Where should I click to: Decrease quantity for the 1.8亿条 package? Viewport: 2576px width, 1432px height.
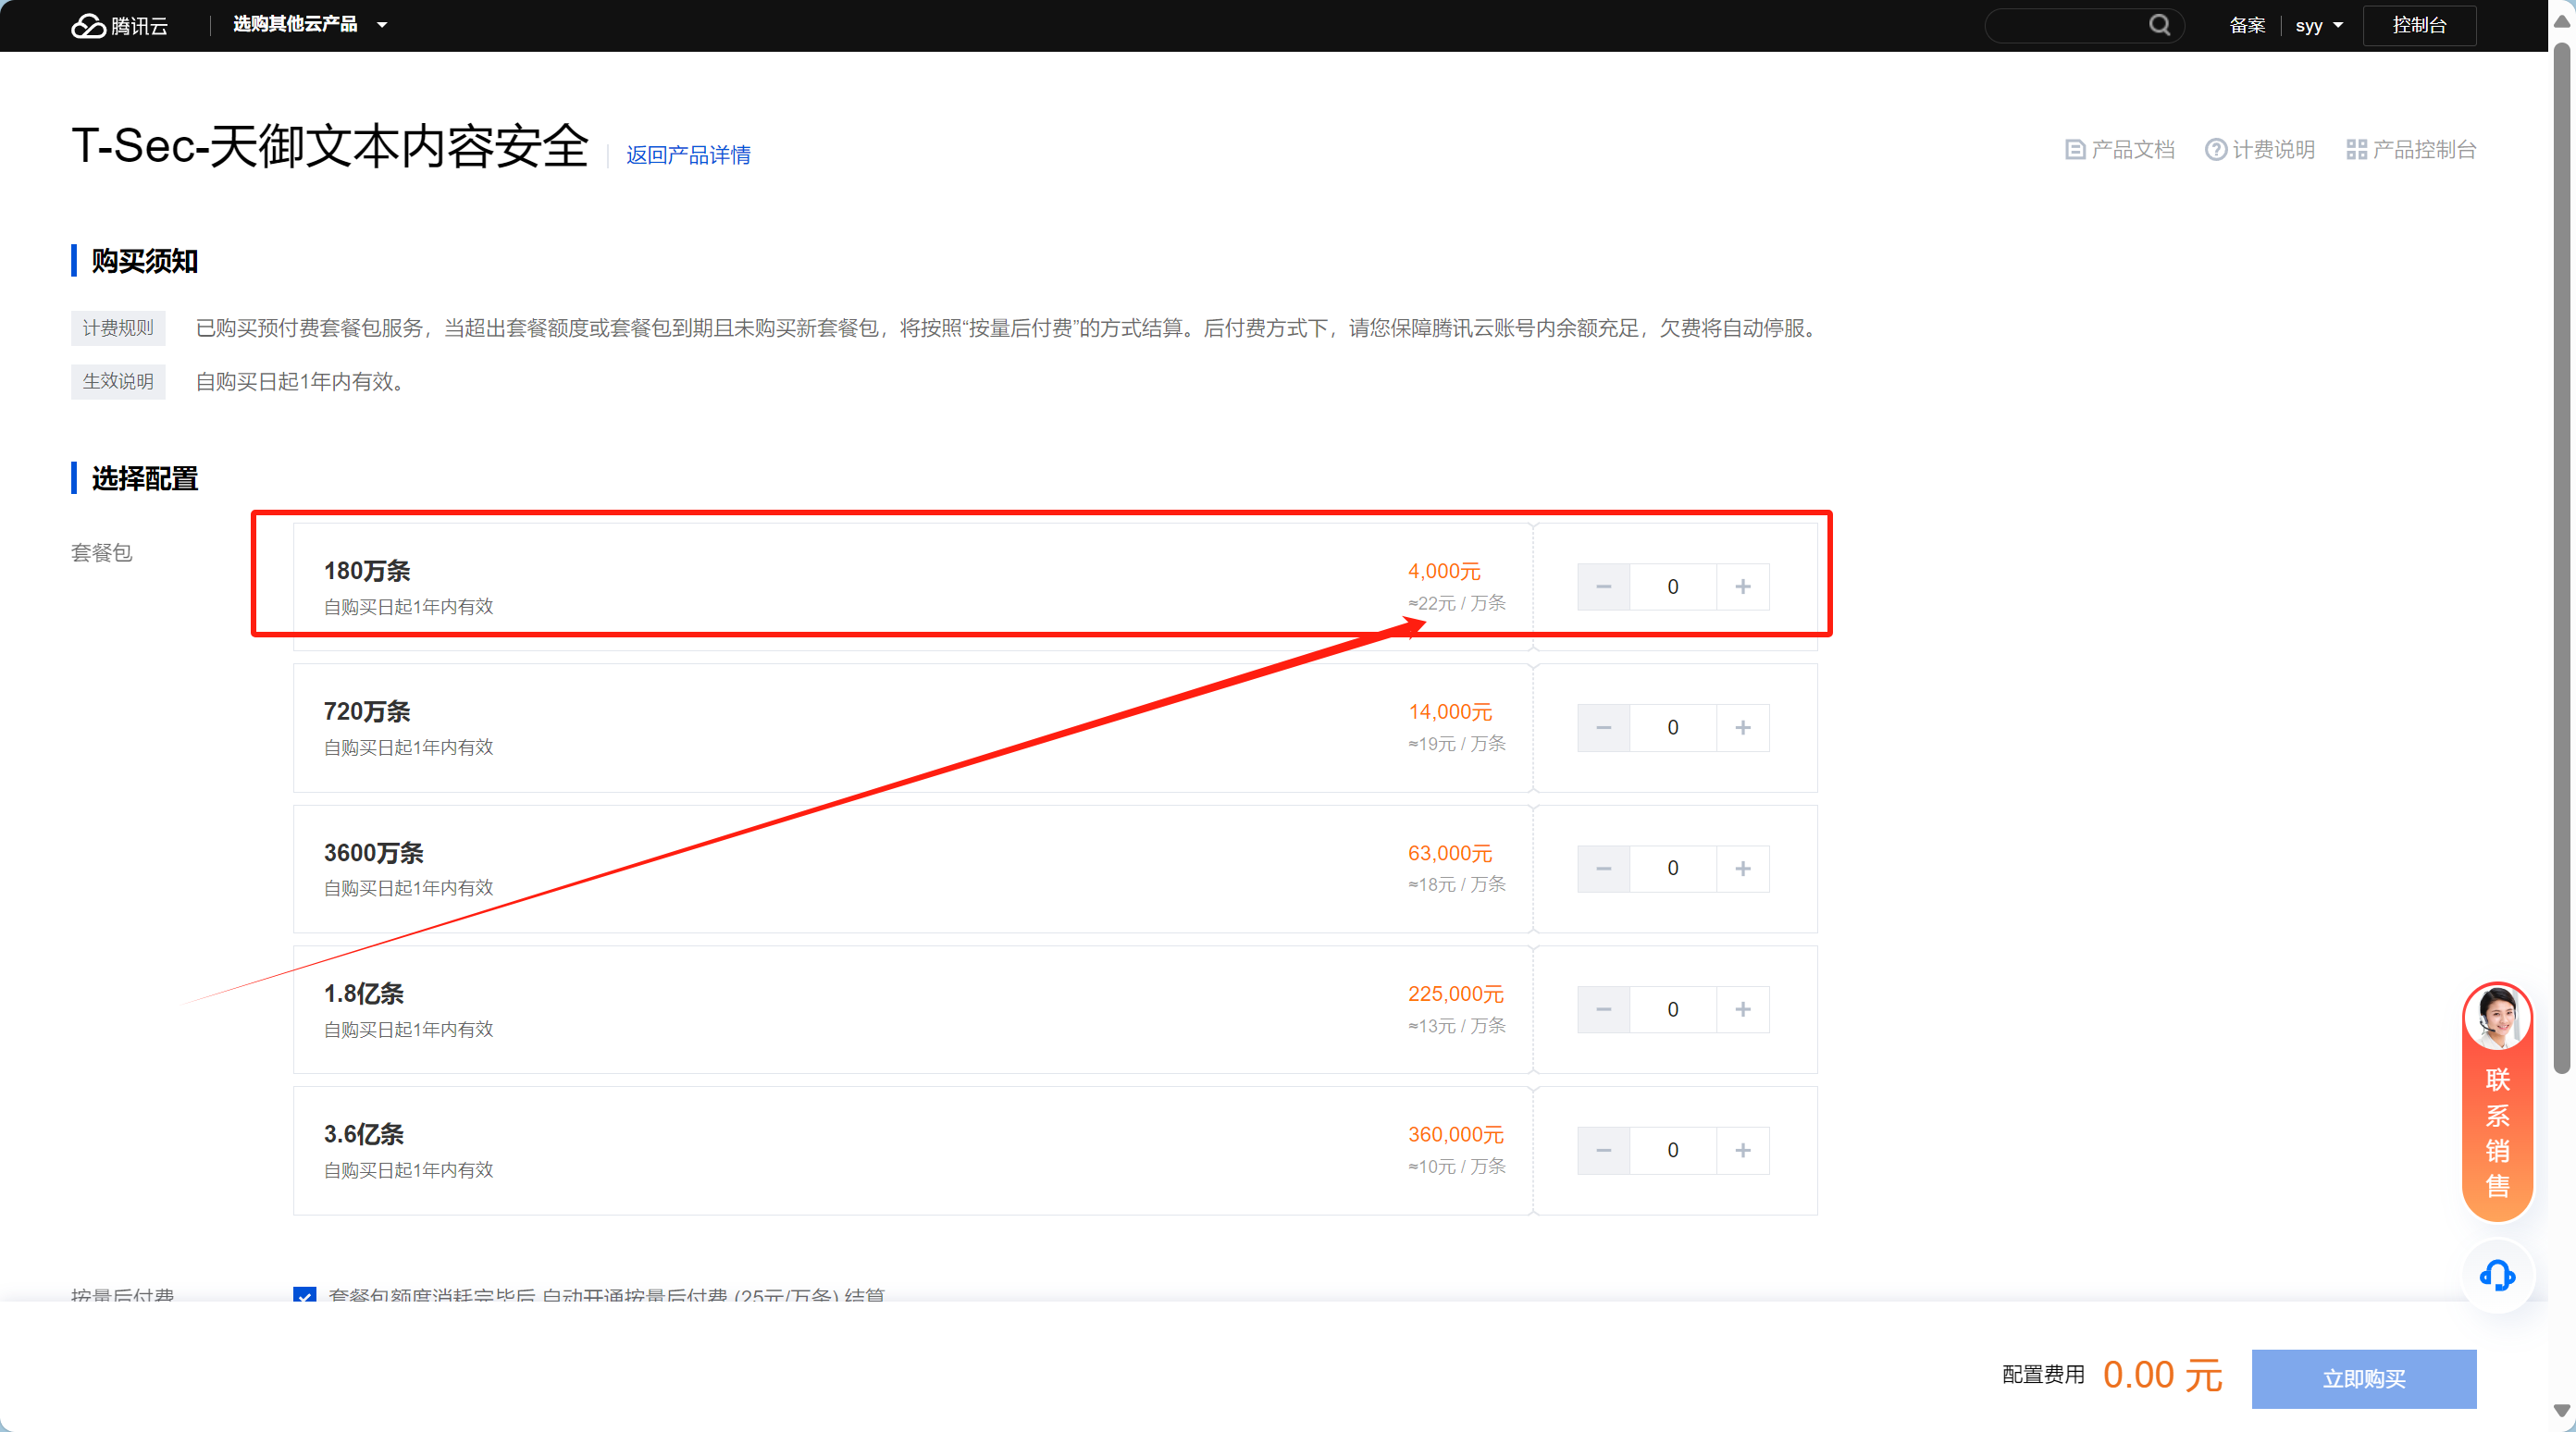click(x=1604, y=1010)
